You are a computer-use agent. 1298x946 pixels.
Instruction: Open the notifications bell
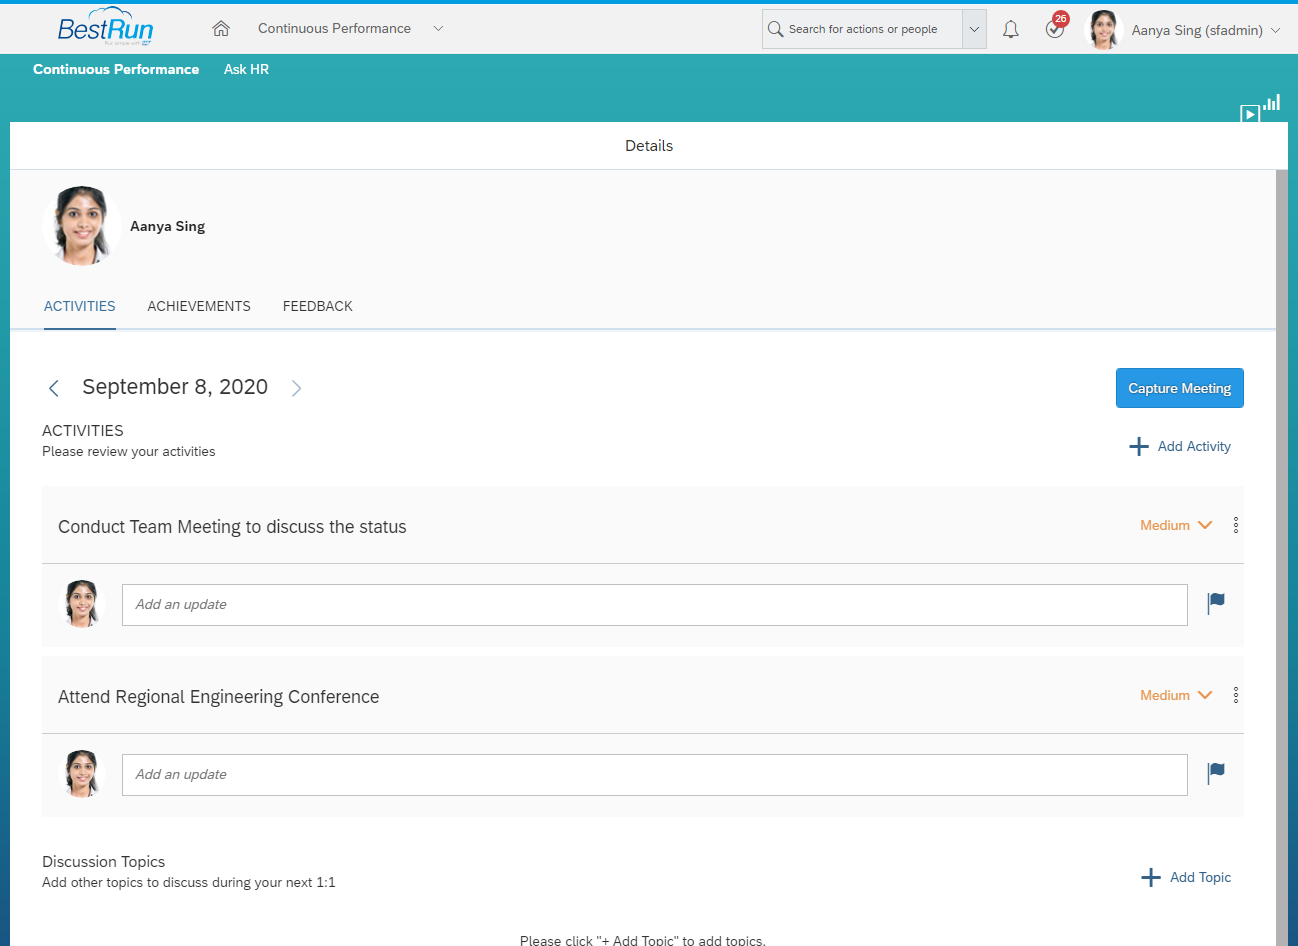pos(1011,29)
